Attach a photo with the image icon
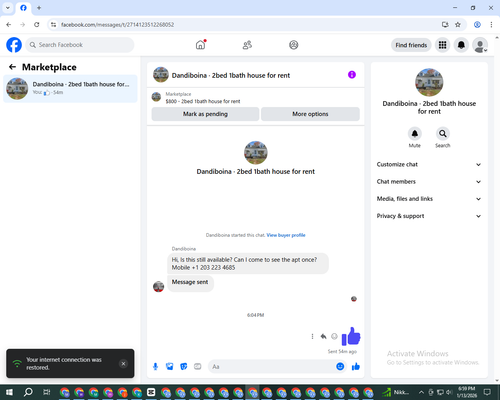The width and height of the screenshot is (500, 400). click(x=170, y=367)
